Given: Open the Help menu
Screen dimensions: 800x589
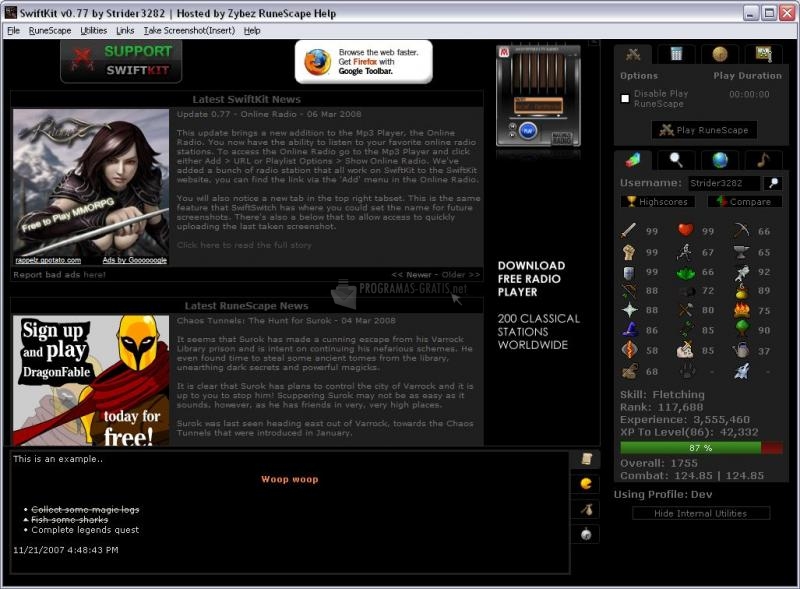Looking at the screenshot, I should [x=252, y=31].
